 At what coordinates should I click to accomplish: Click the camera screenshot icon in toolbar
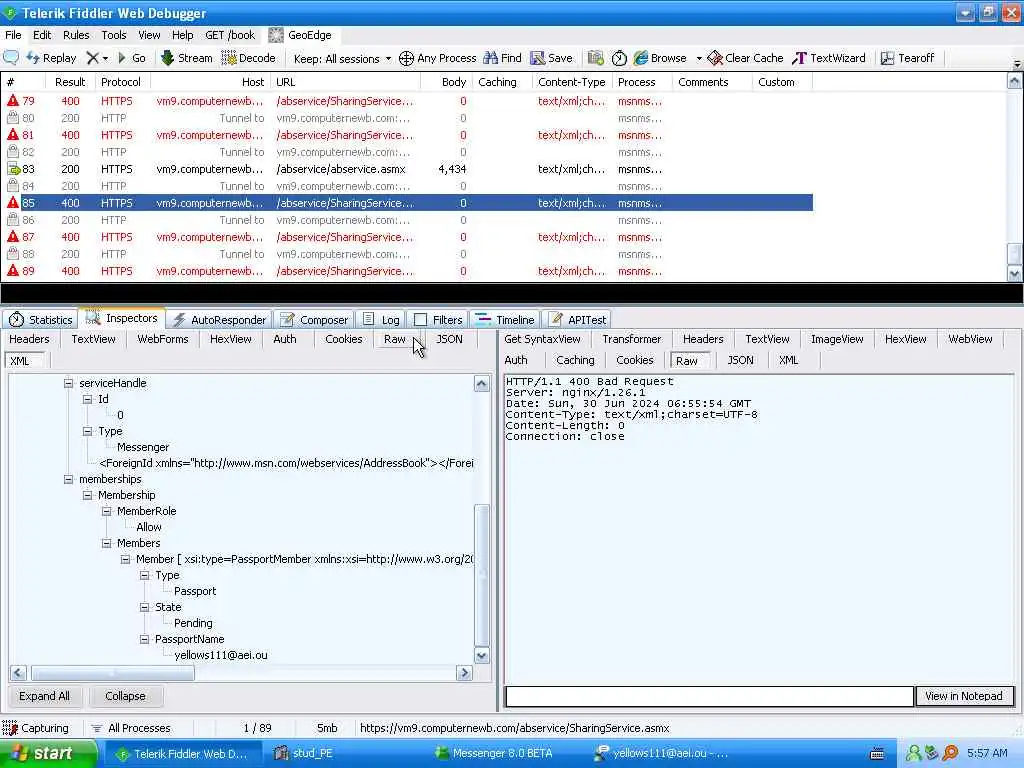pyautogui.click(x=595, y=58)
